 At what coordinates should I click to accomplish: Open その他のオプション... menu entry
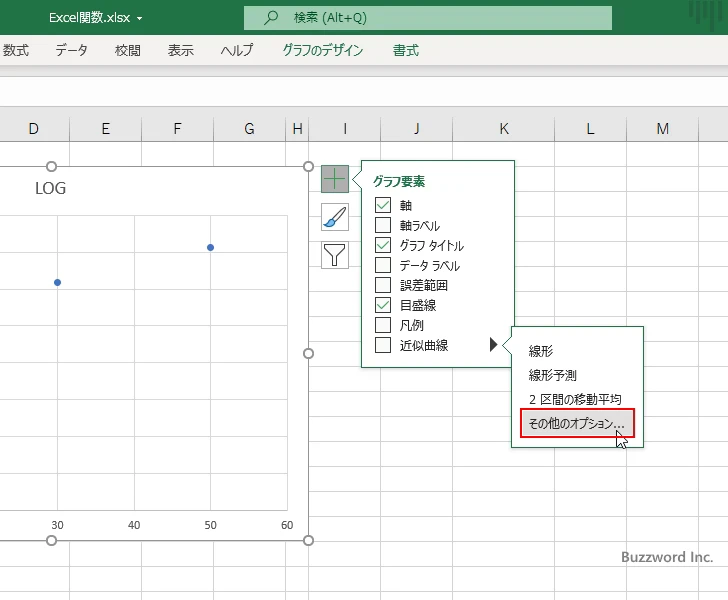pos(577,423)
